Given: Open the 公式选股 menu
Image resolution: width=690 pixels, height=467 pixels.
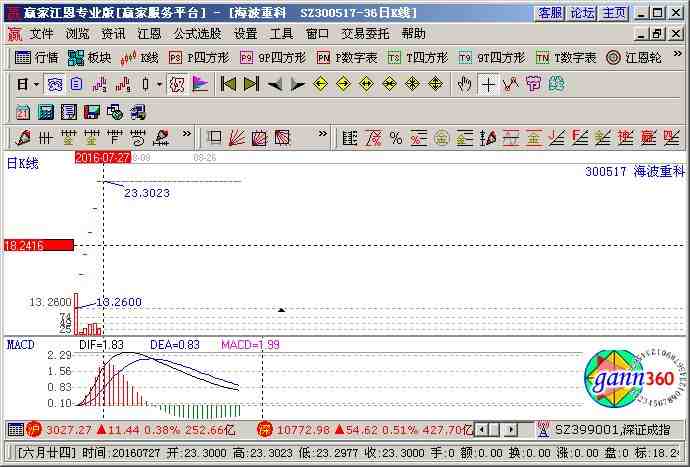Looking at the screenshot, I should tap(198, 34).
